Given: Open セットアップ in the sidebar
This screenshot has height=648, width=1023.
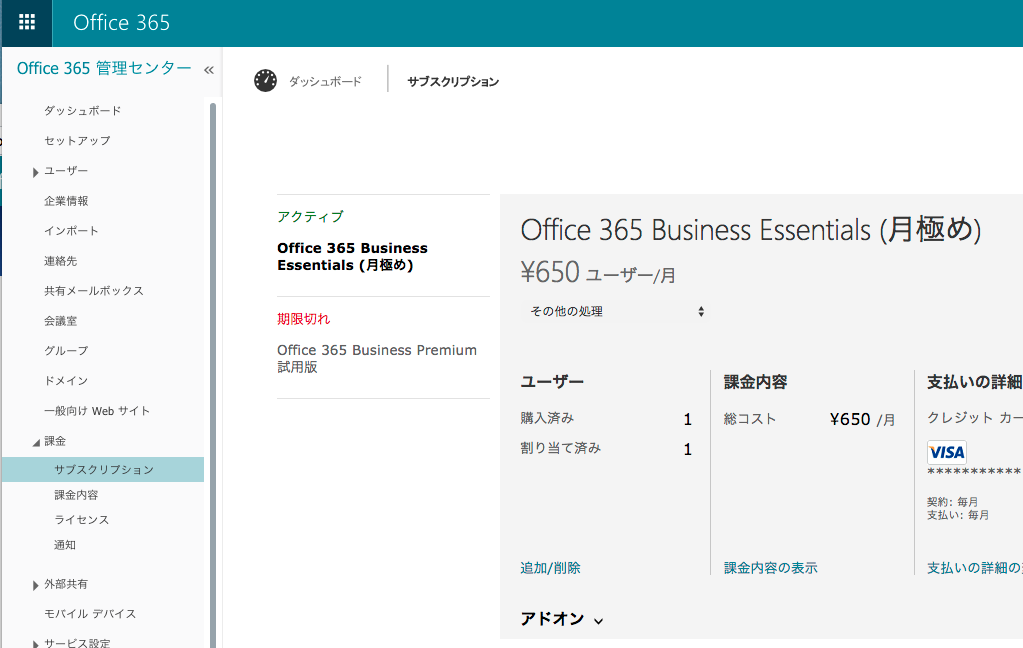Looking at the screenshot, I should pyautogui.click(x=77, y=140).
